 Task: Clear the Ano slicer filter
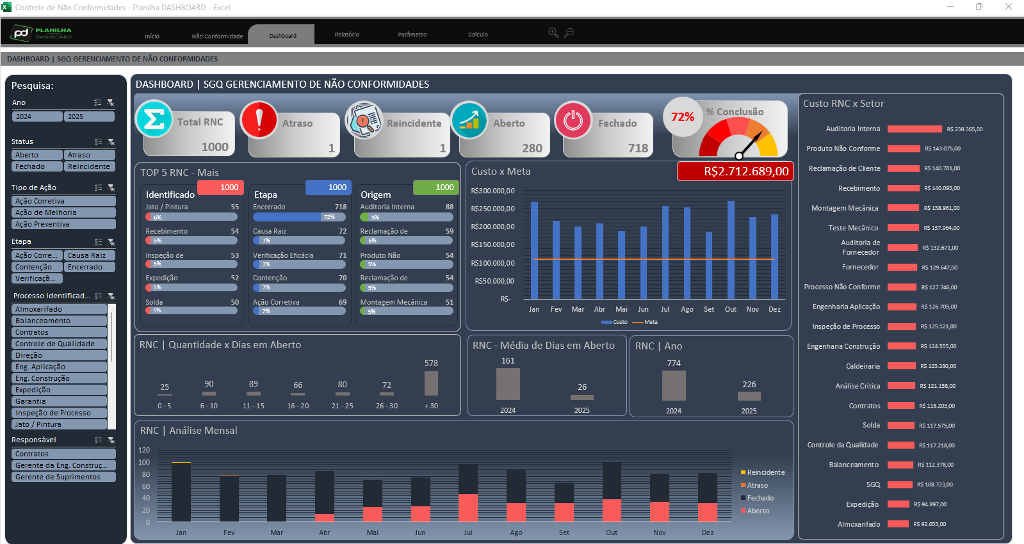coord(111,102)
